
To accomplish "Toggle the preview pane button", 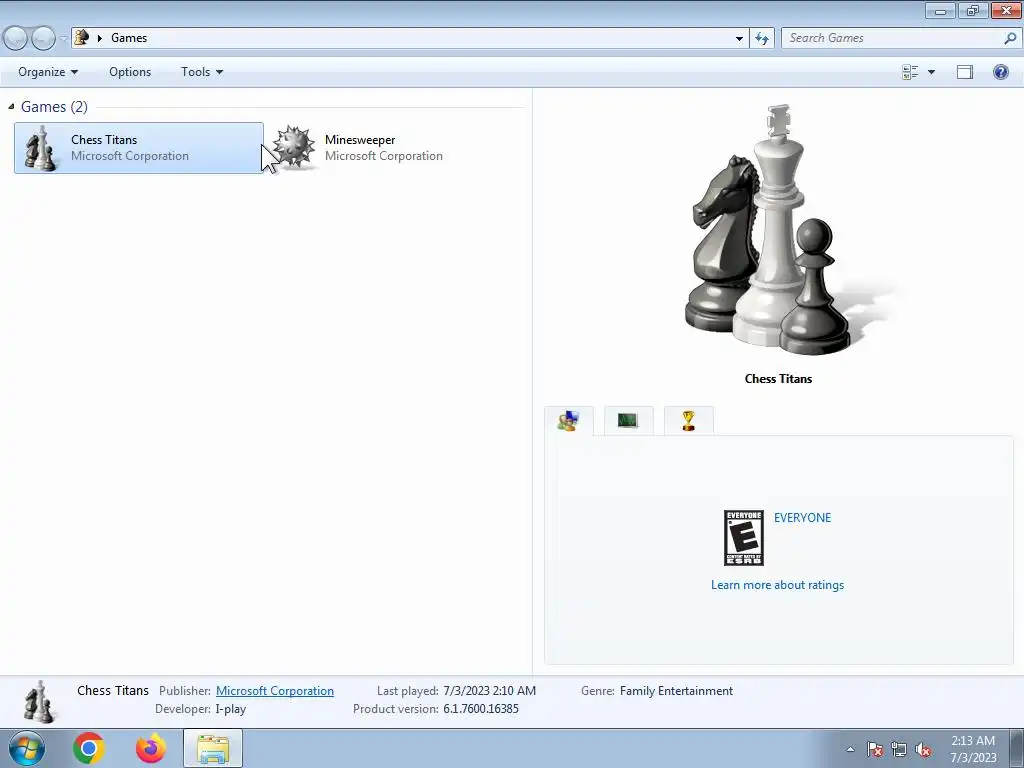I will (965, 72).
